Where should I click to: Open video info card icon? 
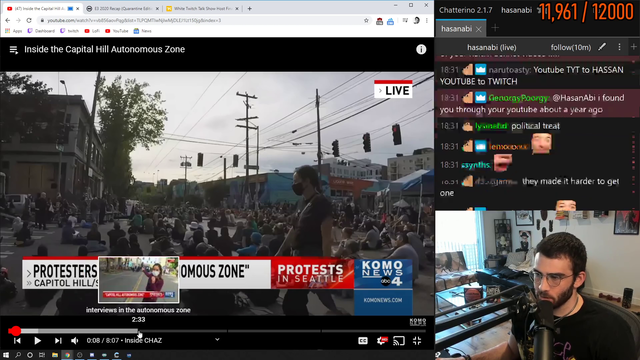click(421, 49)
